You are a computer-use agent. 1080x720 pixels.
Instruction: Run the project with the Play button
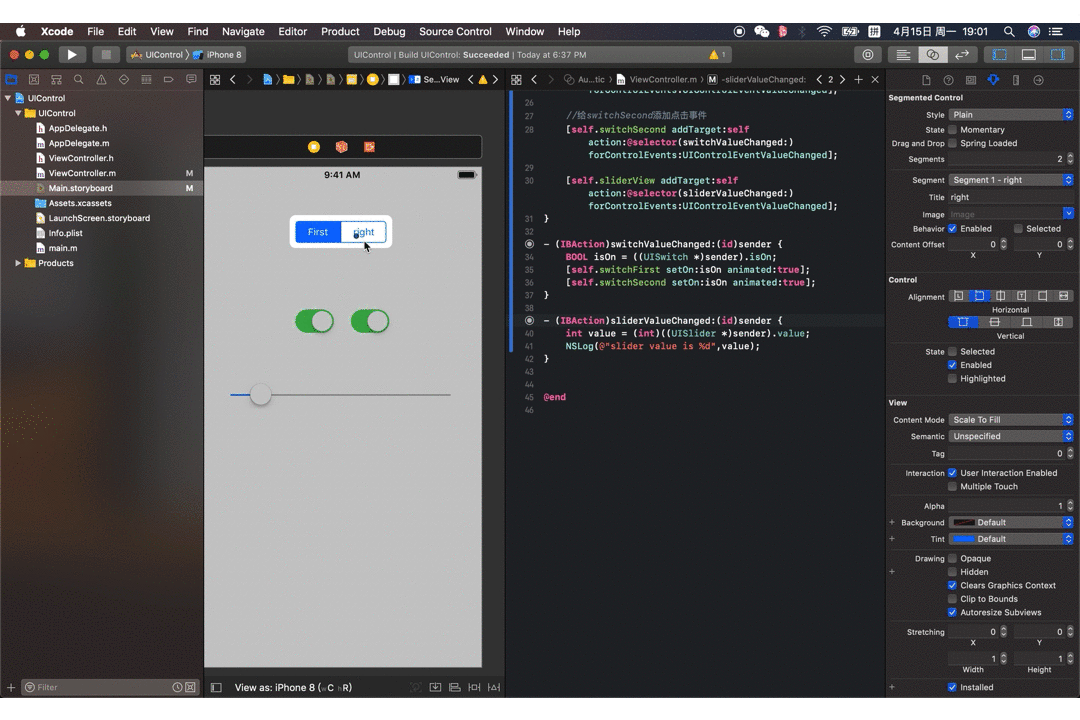(x=72, y=54)
